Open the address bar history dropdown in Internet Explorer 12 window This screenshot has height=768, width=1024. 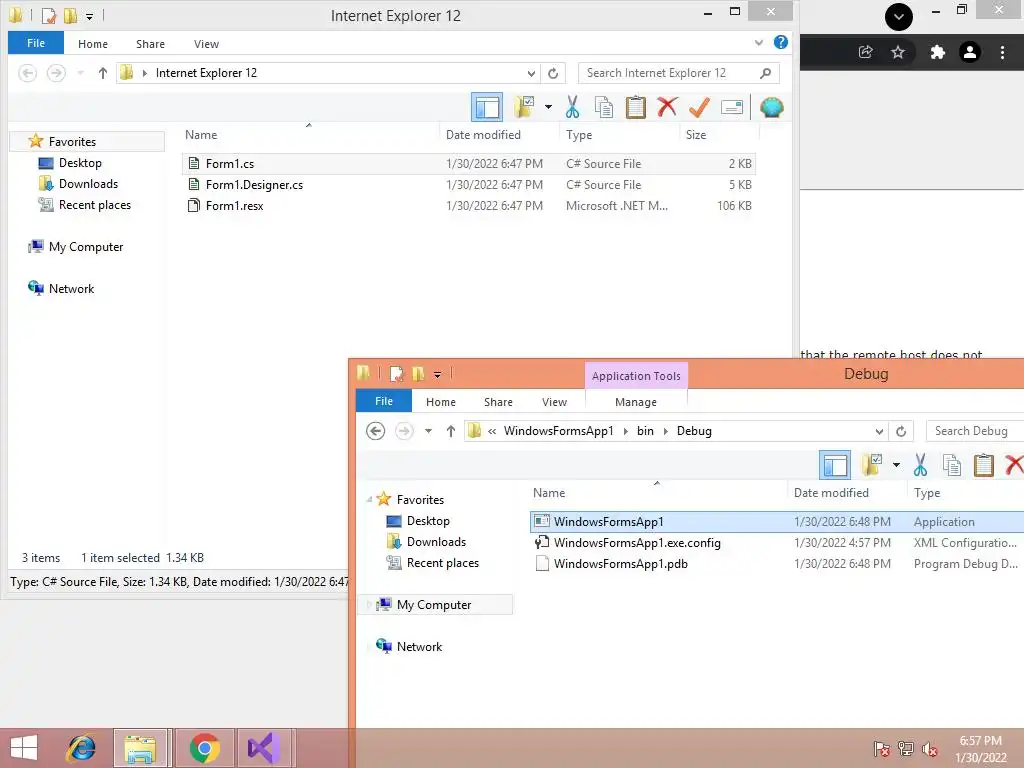(x=531, y=73)
